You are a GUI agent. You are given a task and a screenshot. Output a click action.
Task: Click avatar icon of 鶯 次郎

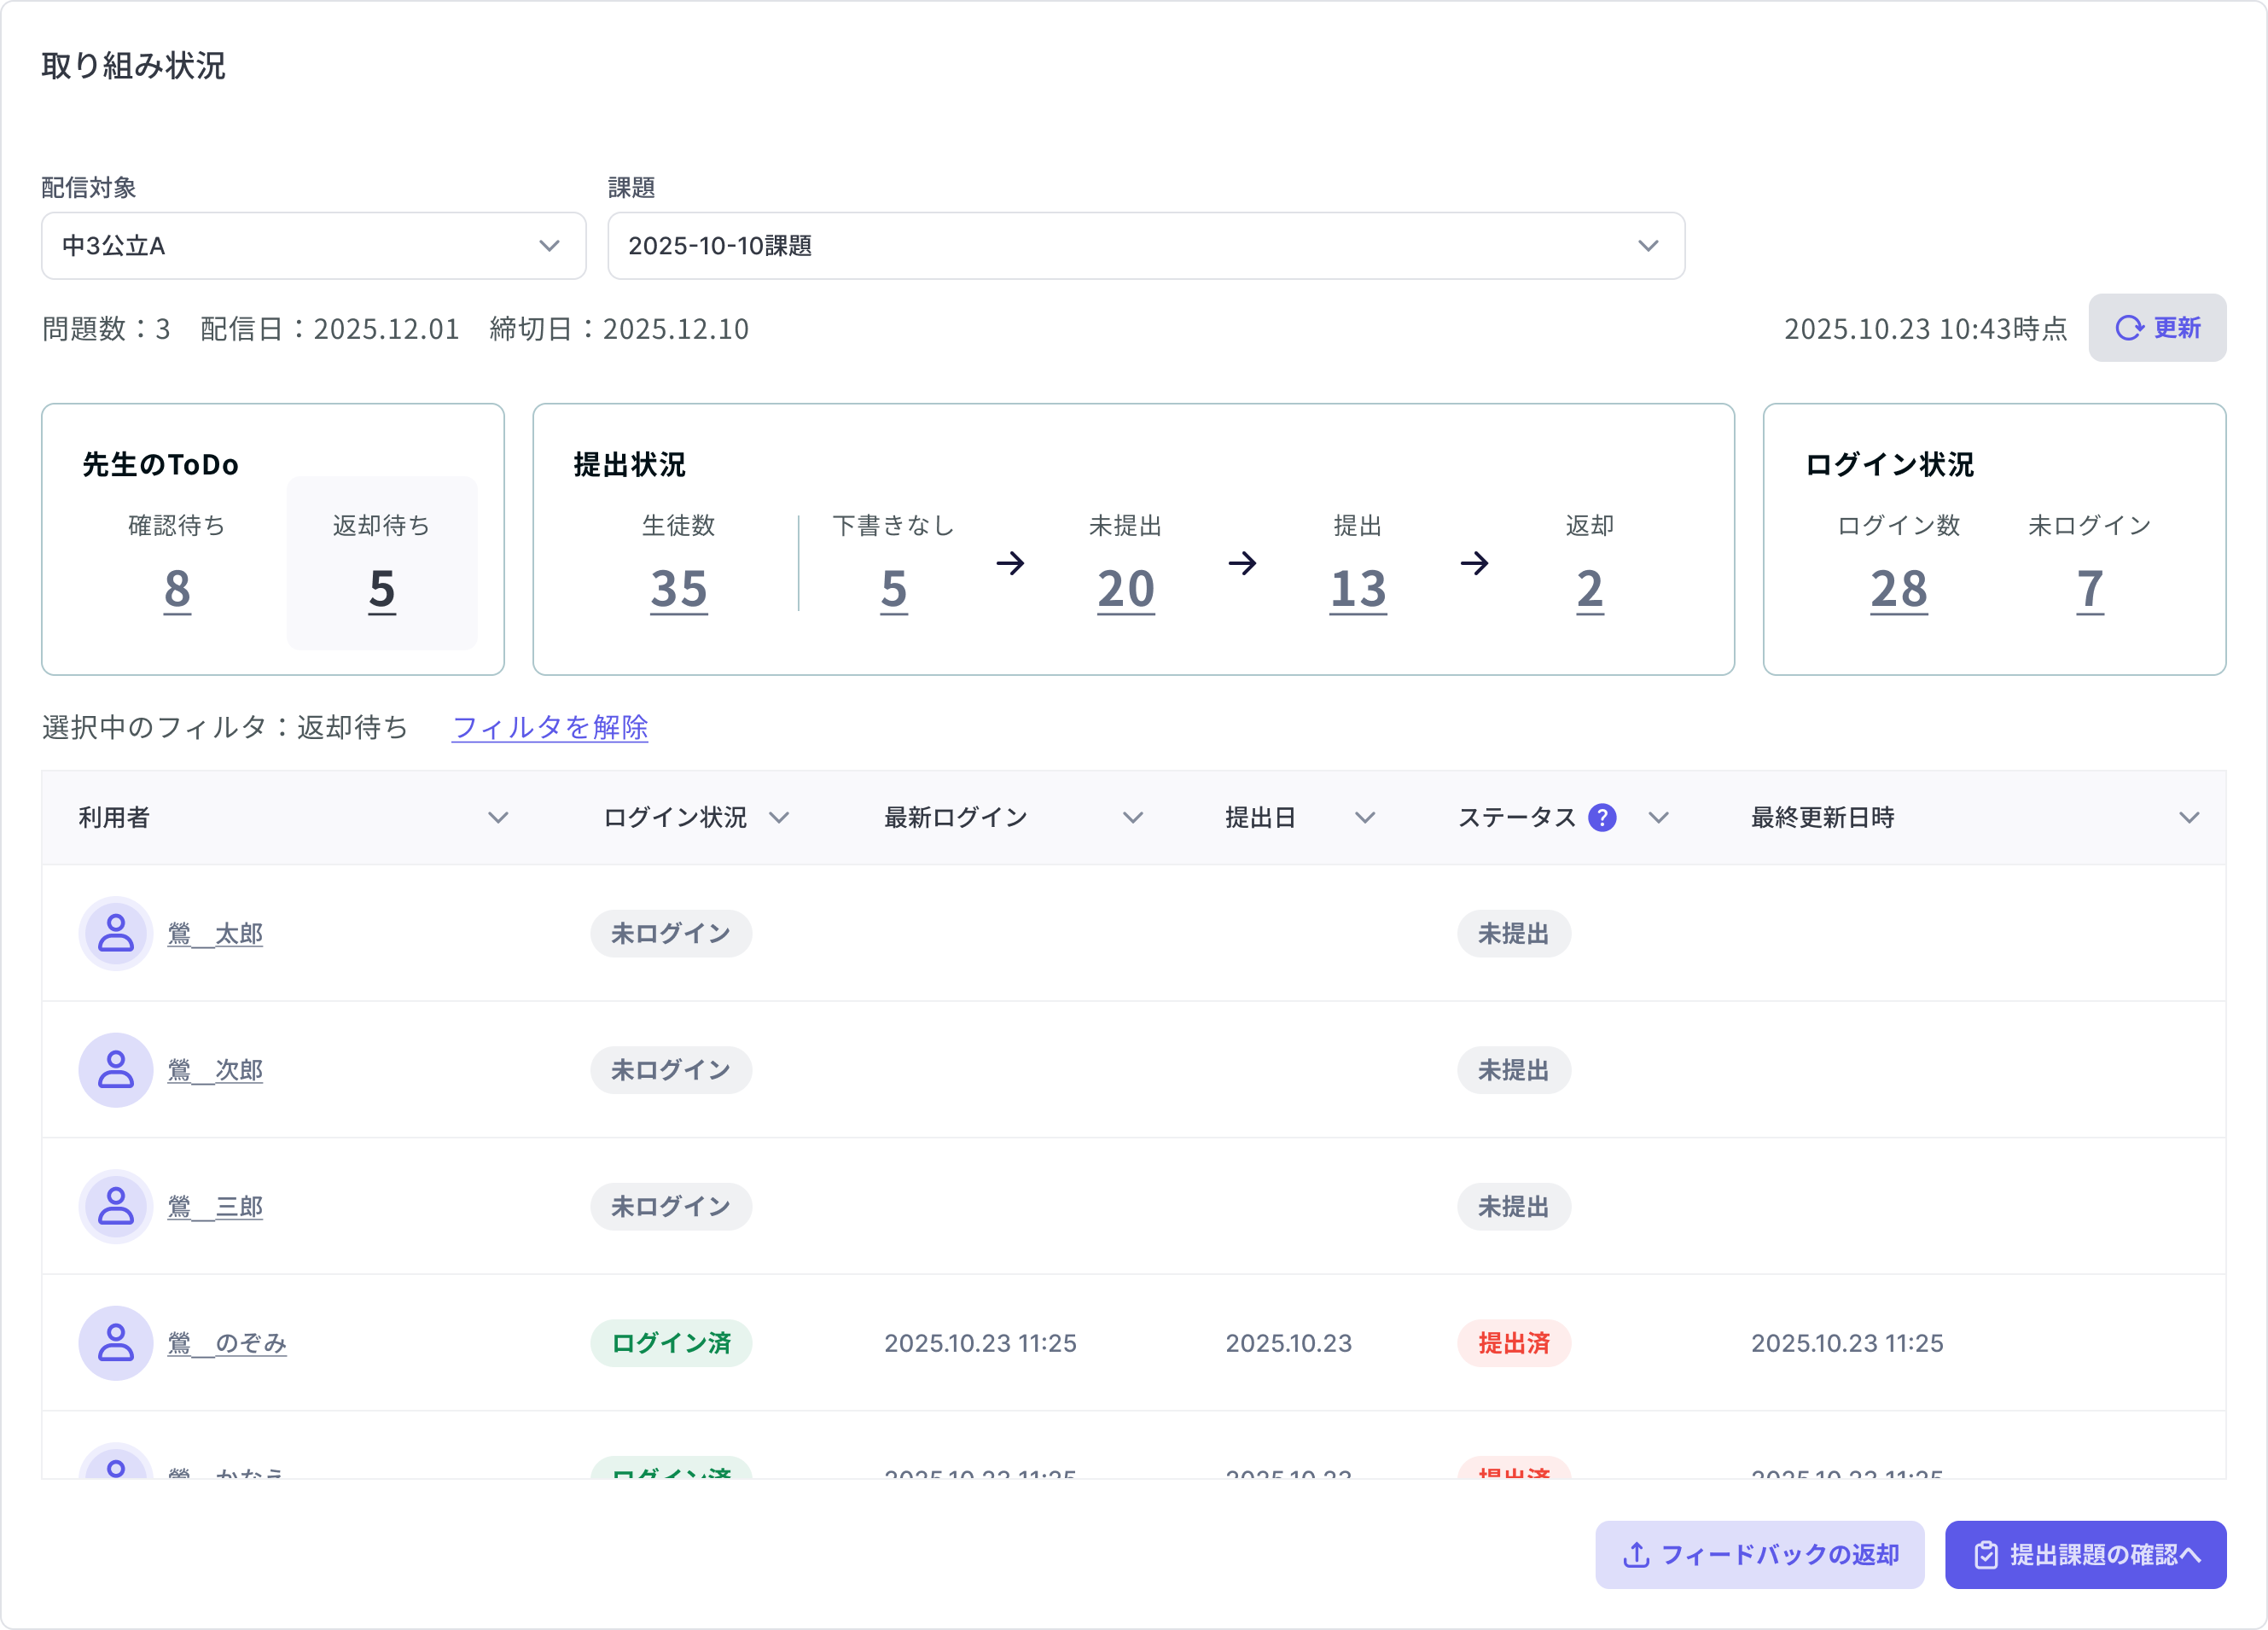pyautogui.click(x=116, y=1070)
